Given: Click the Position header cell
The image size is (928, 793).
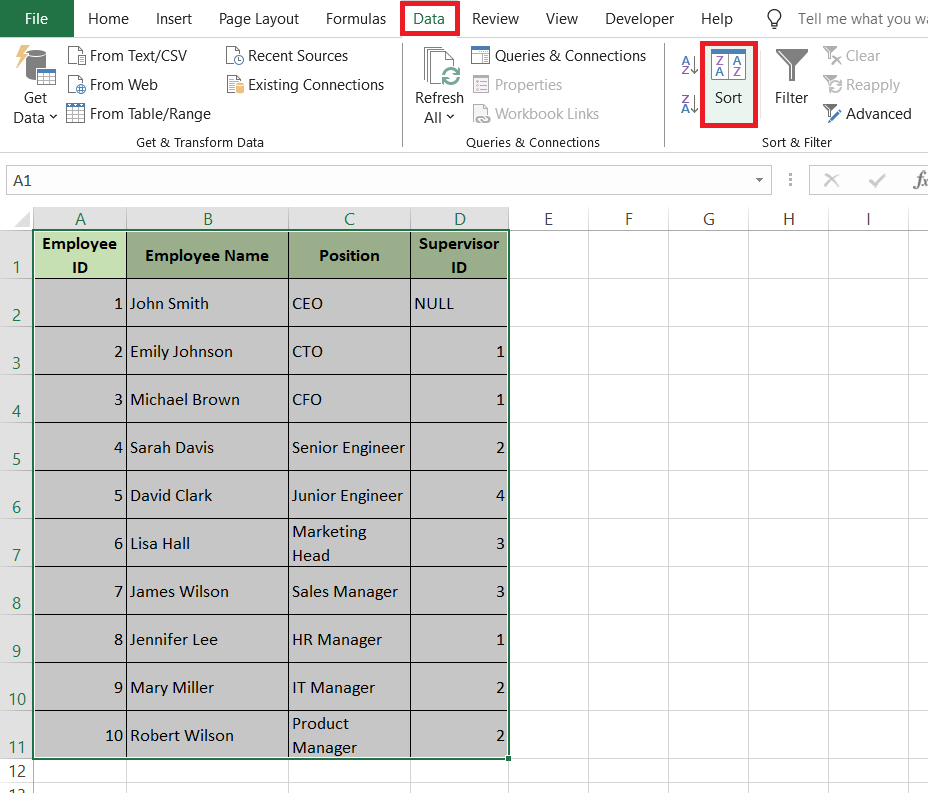Looking at the screenshot, I should pos(349,255).
